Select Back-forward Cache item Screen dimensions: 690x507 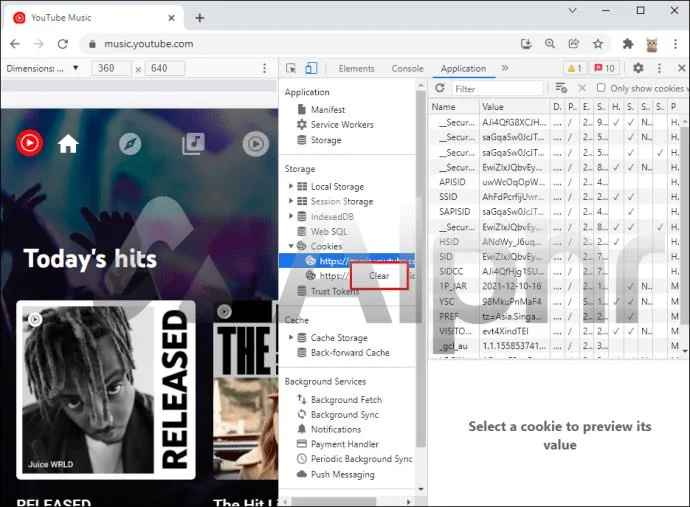tap(350, 353)
